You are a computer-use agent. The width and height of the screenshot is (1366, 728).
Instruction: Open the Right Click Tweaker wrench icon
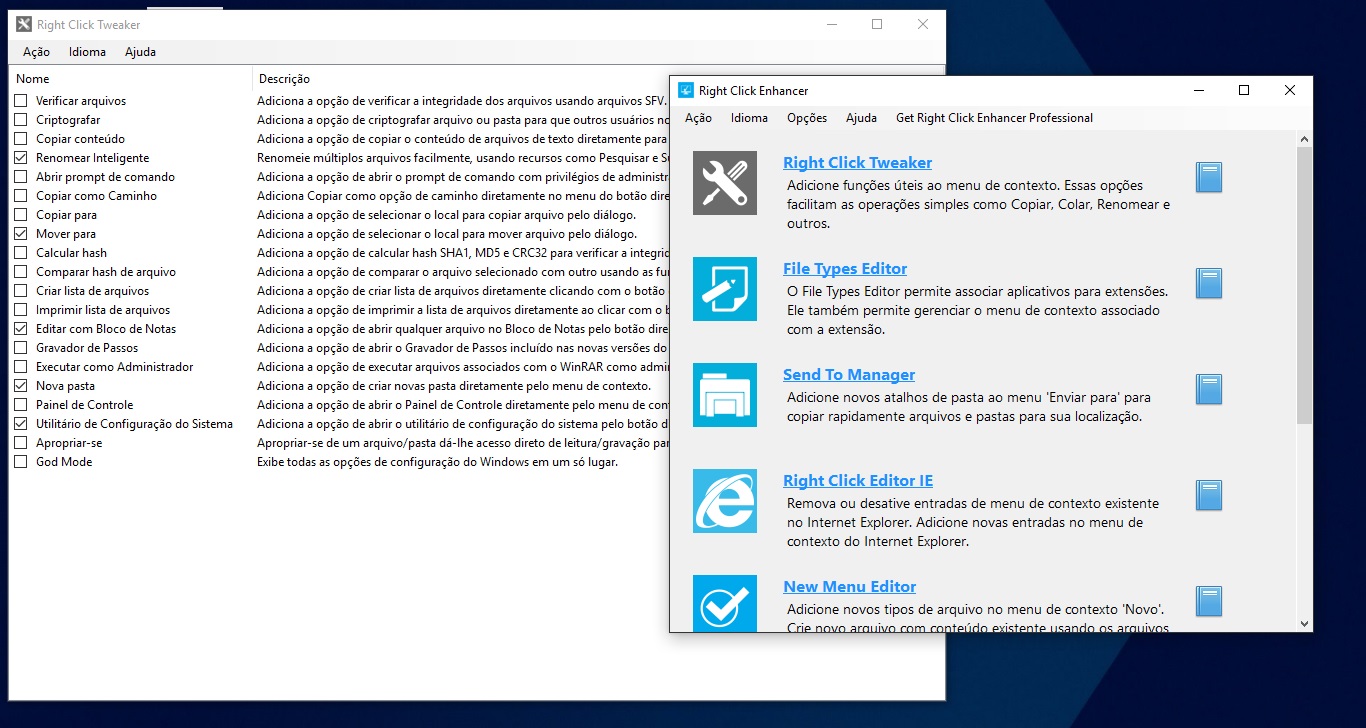[725, 183]
